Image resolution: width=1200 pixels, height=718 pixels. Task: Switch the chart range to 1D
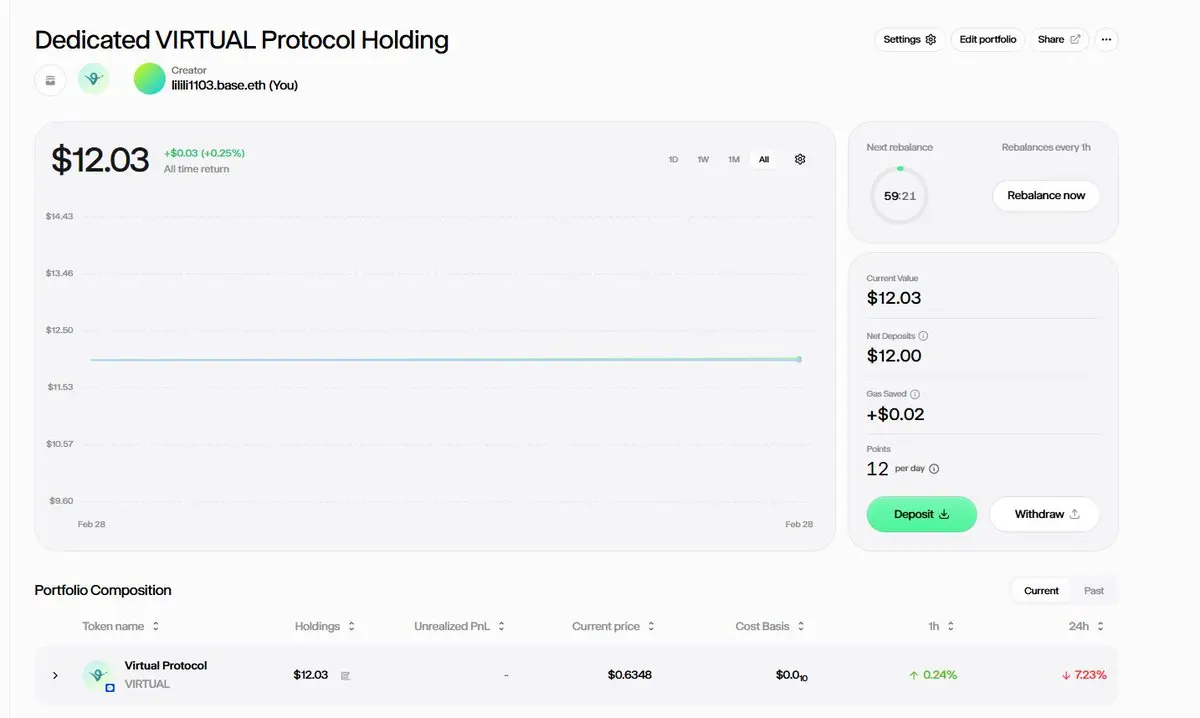673,159
